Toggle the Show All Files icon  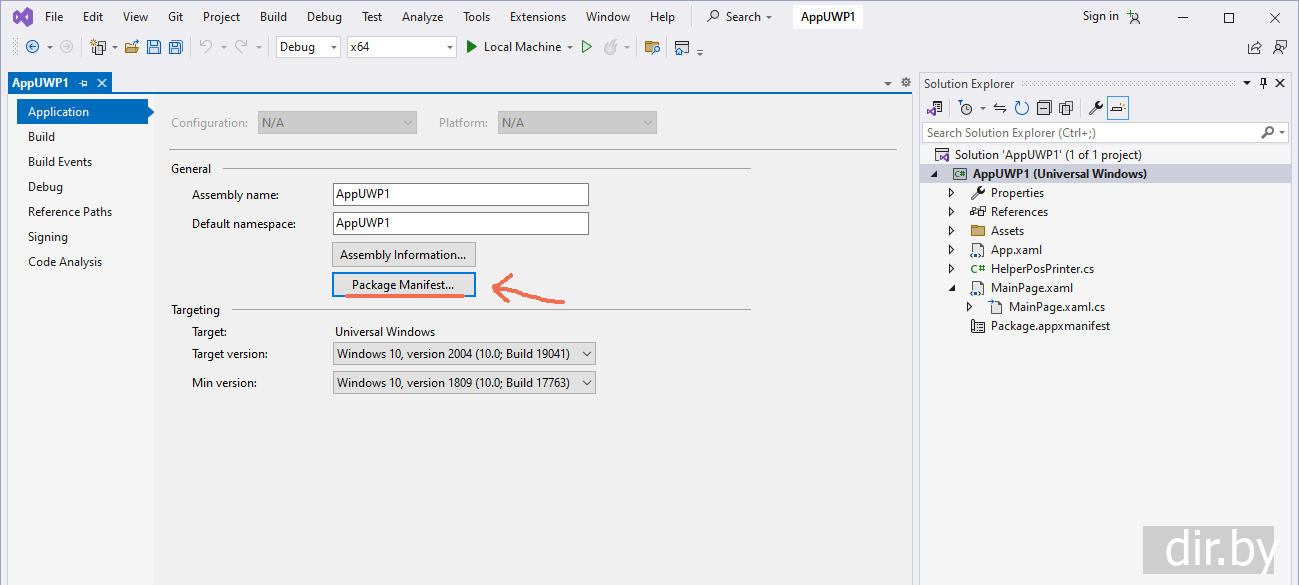pos(1065,108)
